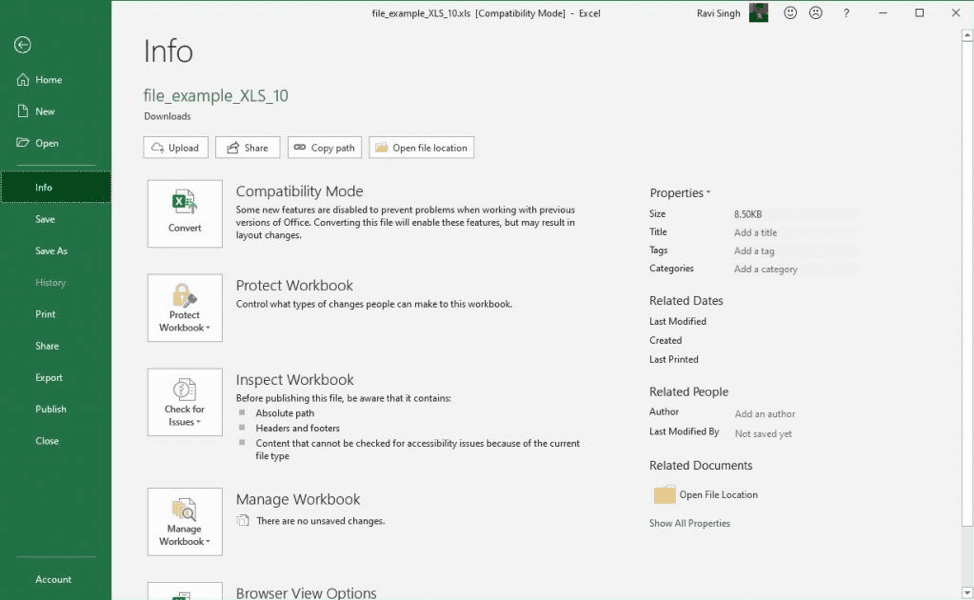The image size is (974, 600).
Task: Click the Convert icon under Compatibility Mode
Action: pyautogui.click(x=184, y=212)
